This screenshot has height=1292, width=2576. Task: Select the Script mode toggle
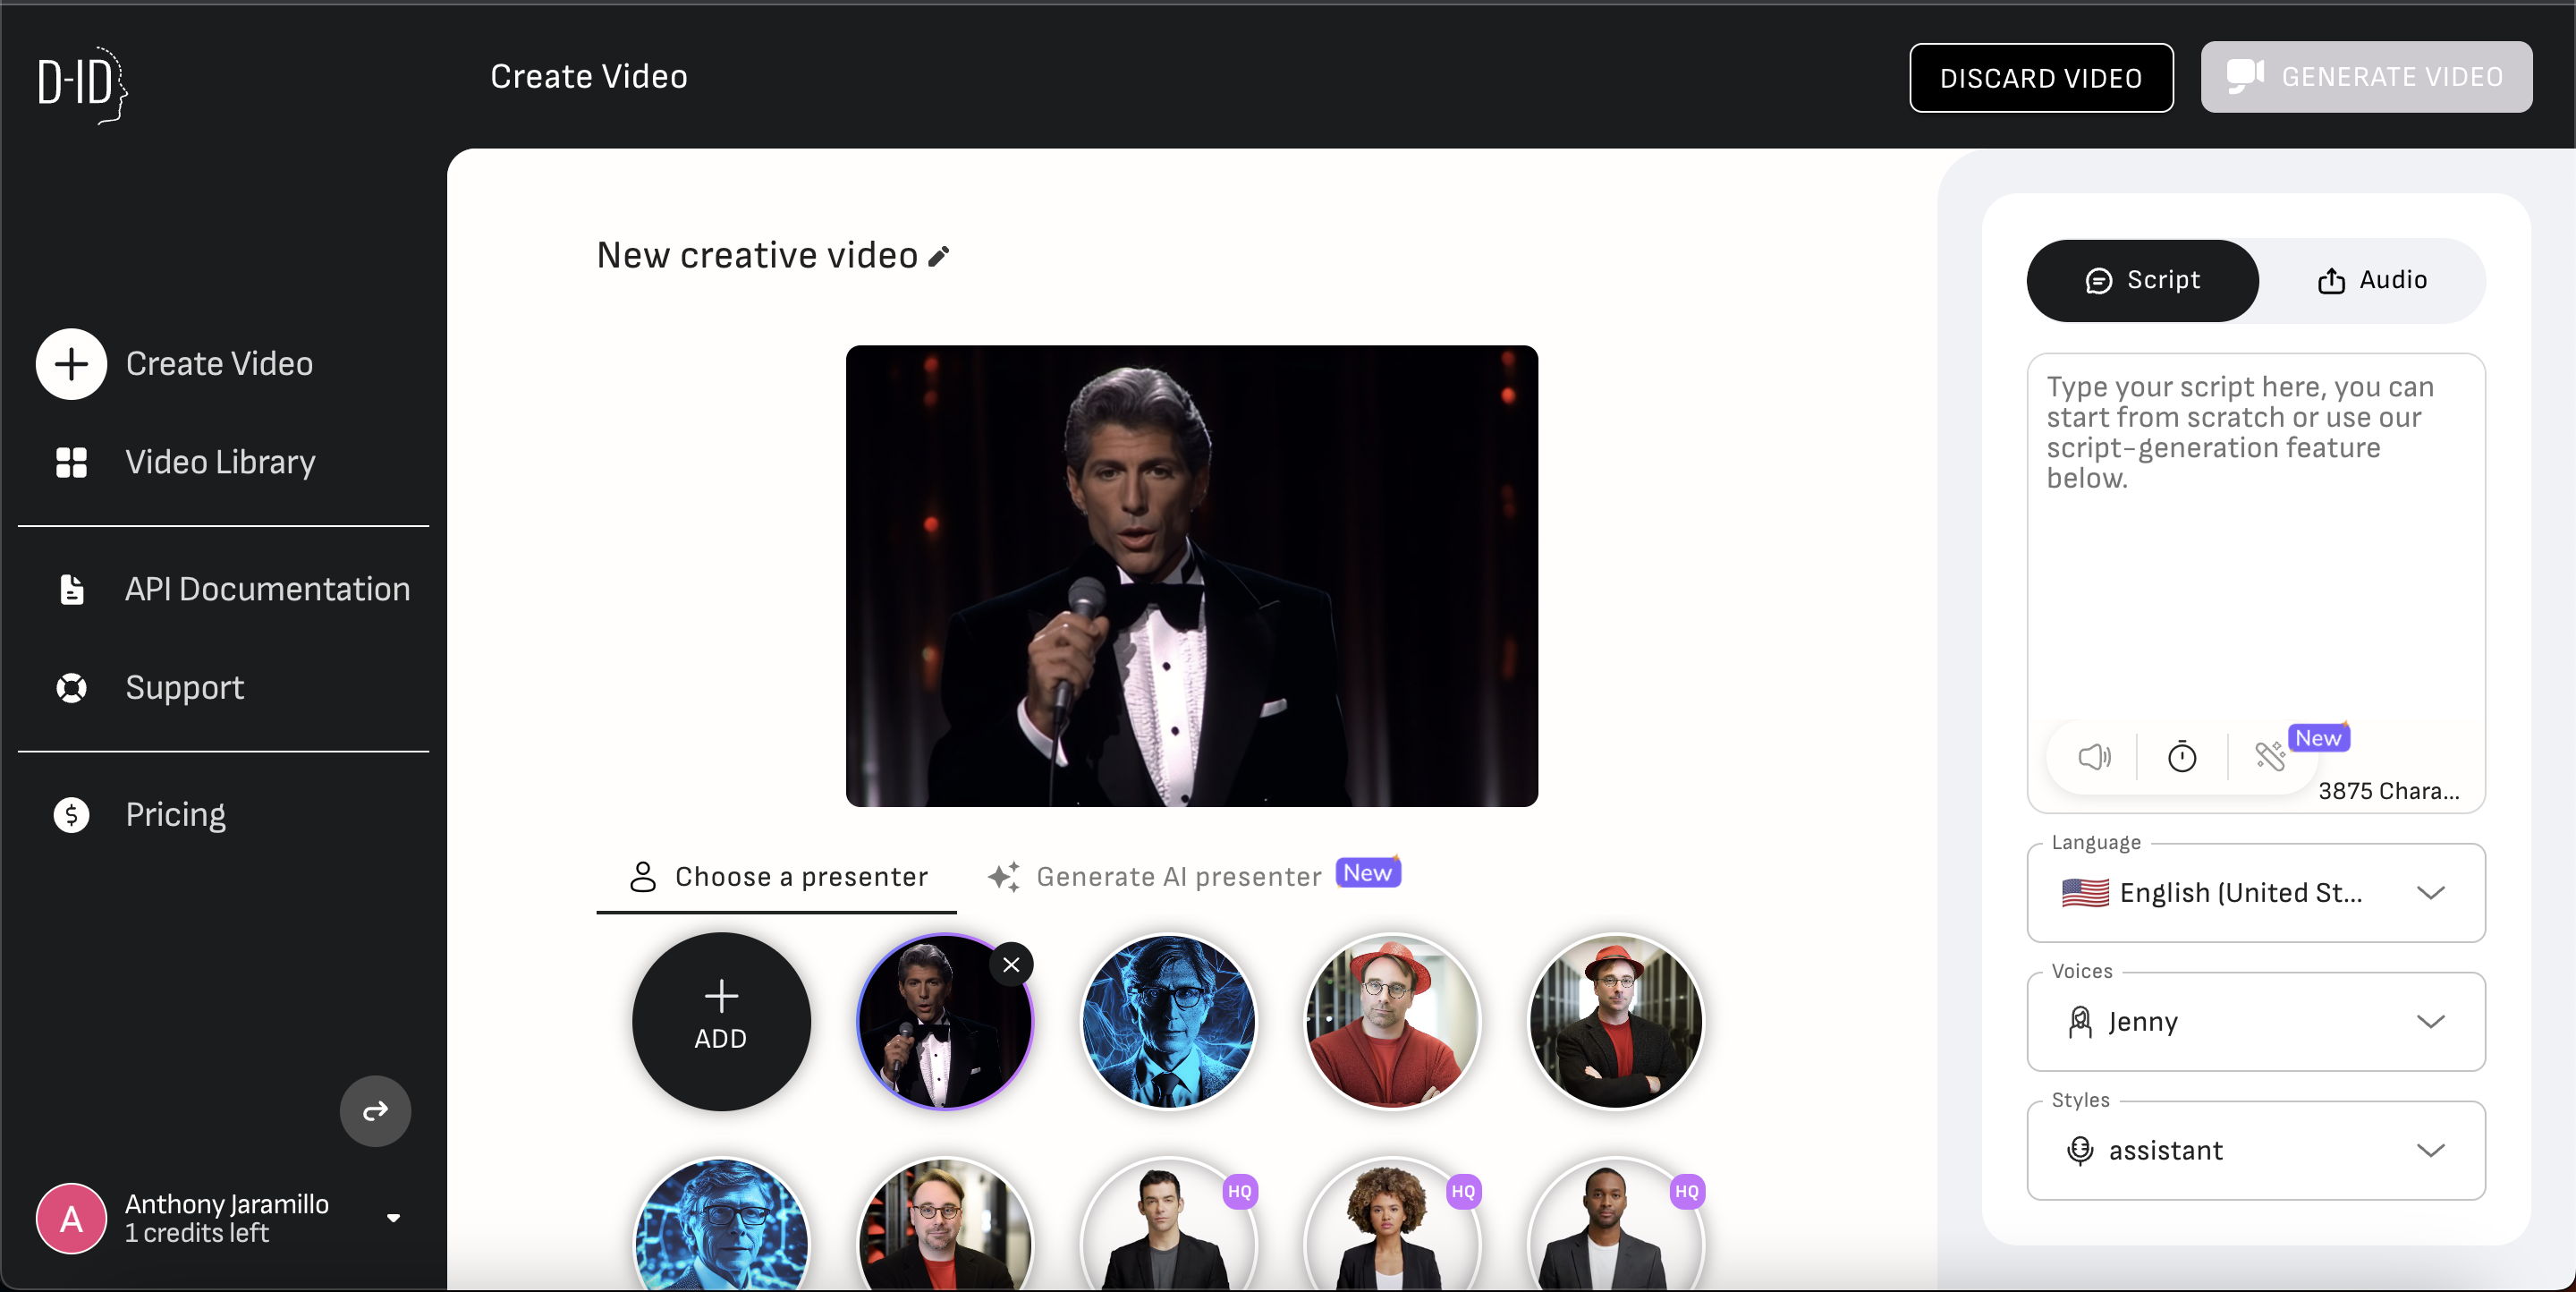2142,280
